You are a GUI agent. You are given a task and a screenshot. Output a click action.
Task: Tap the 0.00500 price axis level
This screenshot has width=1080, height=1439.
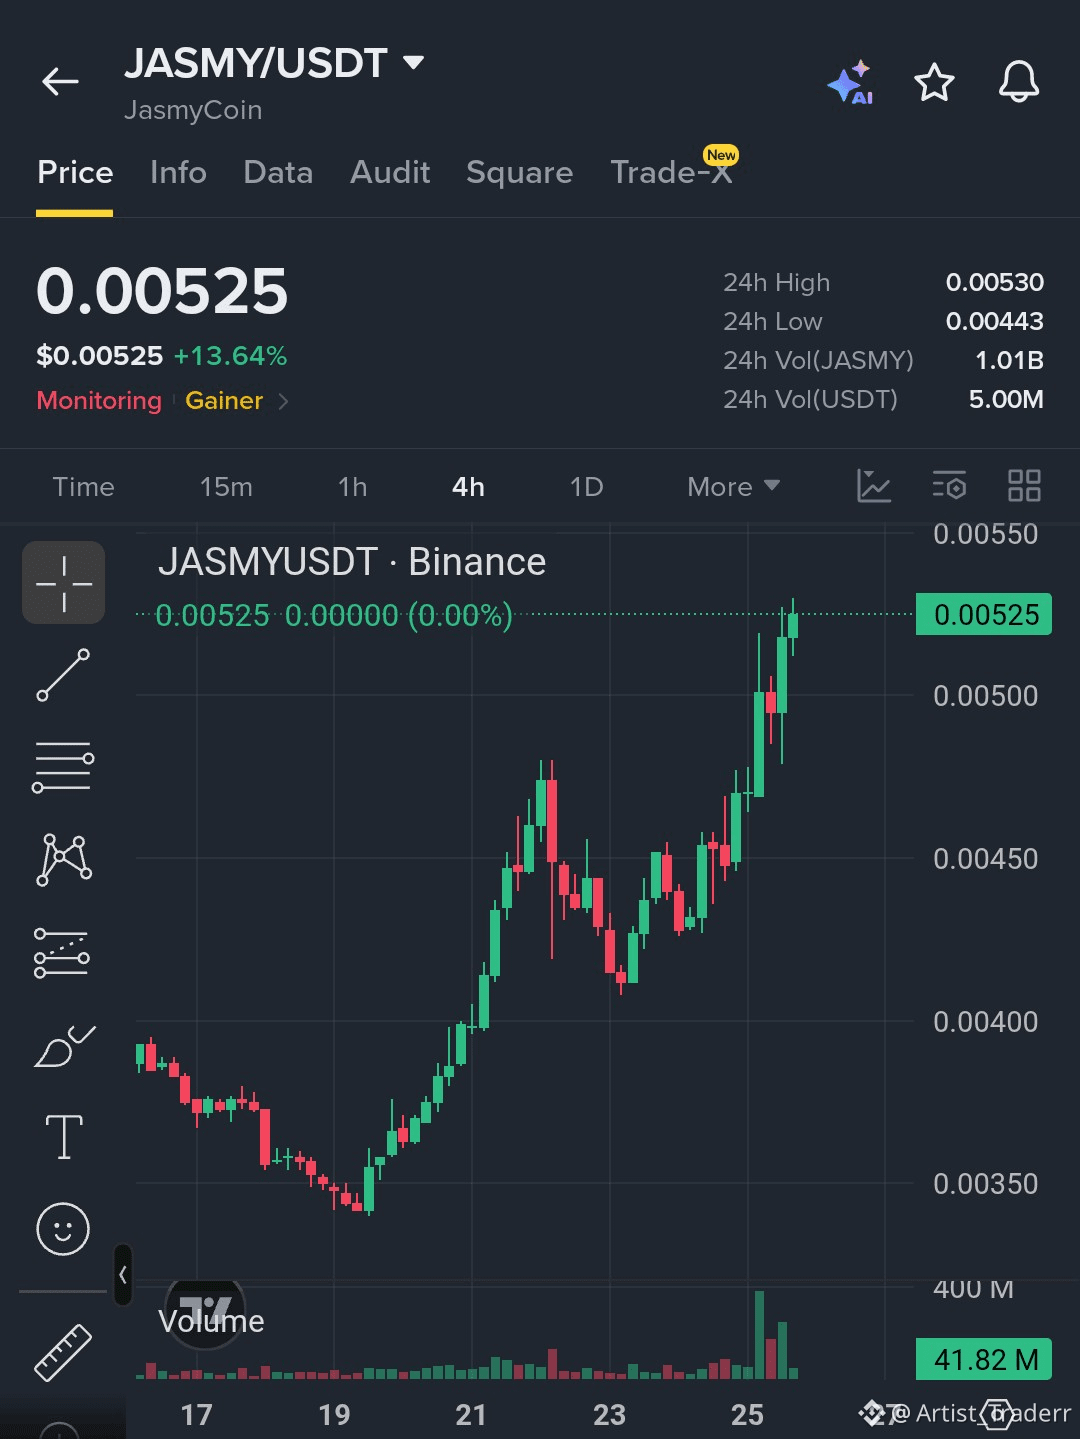coord(986,696)
